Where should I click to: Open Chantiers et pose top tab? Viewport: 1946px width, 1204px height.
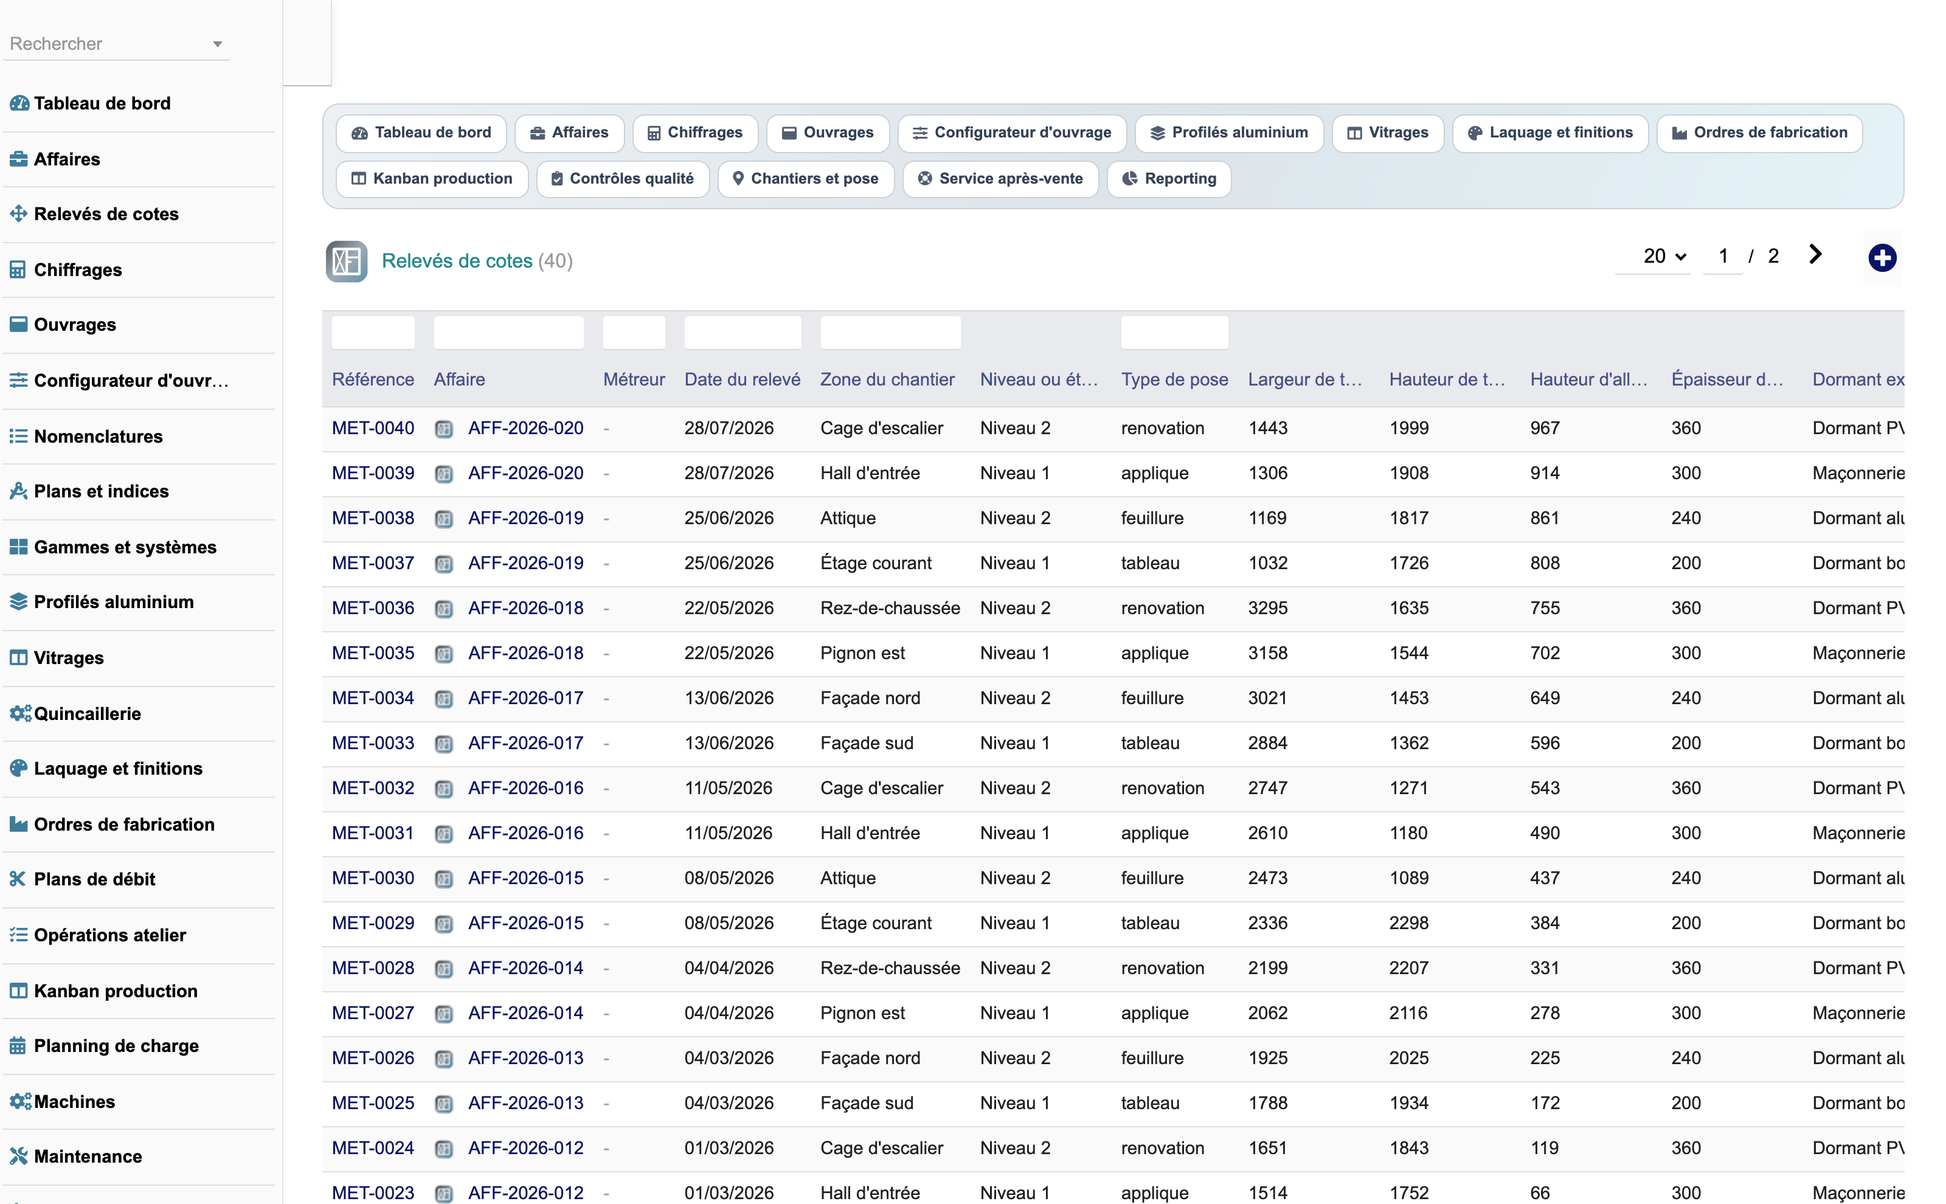pyautogui.click(x=806, y=179)
